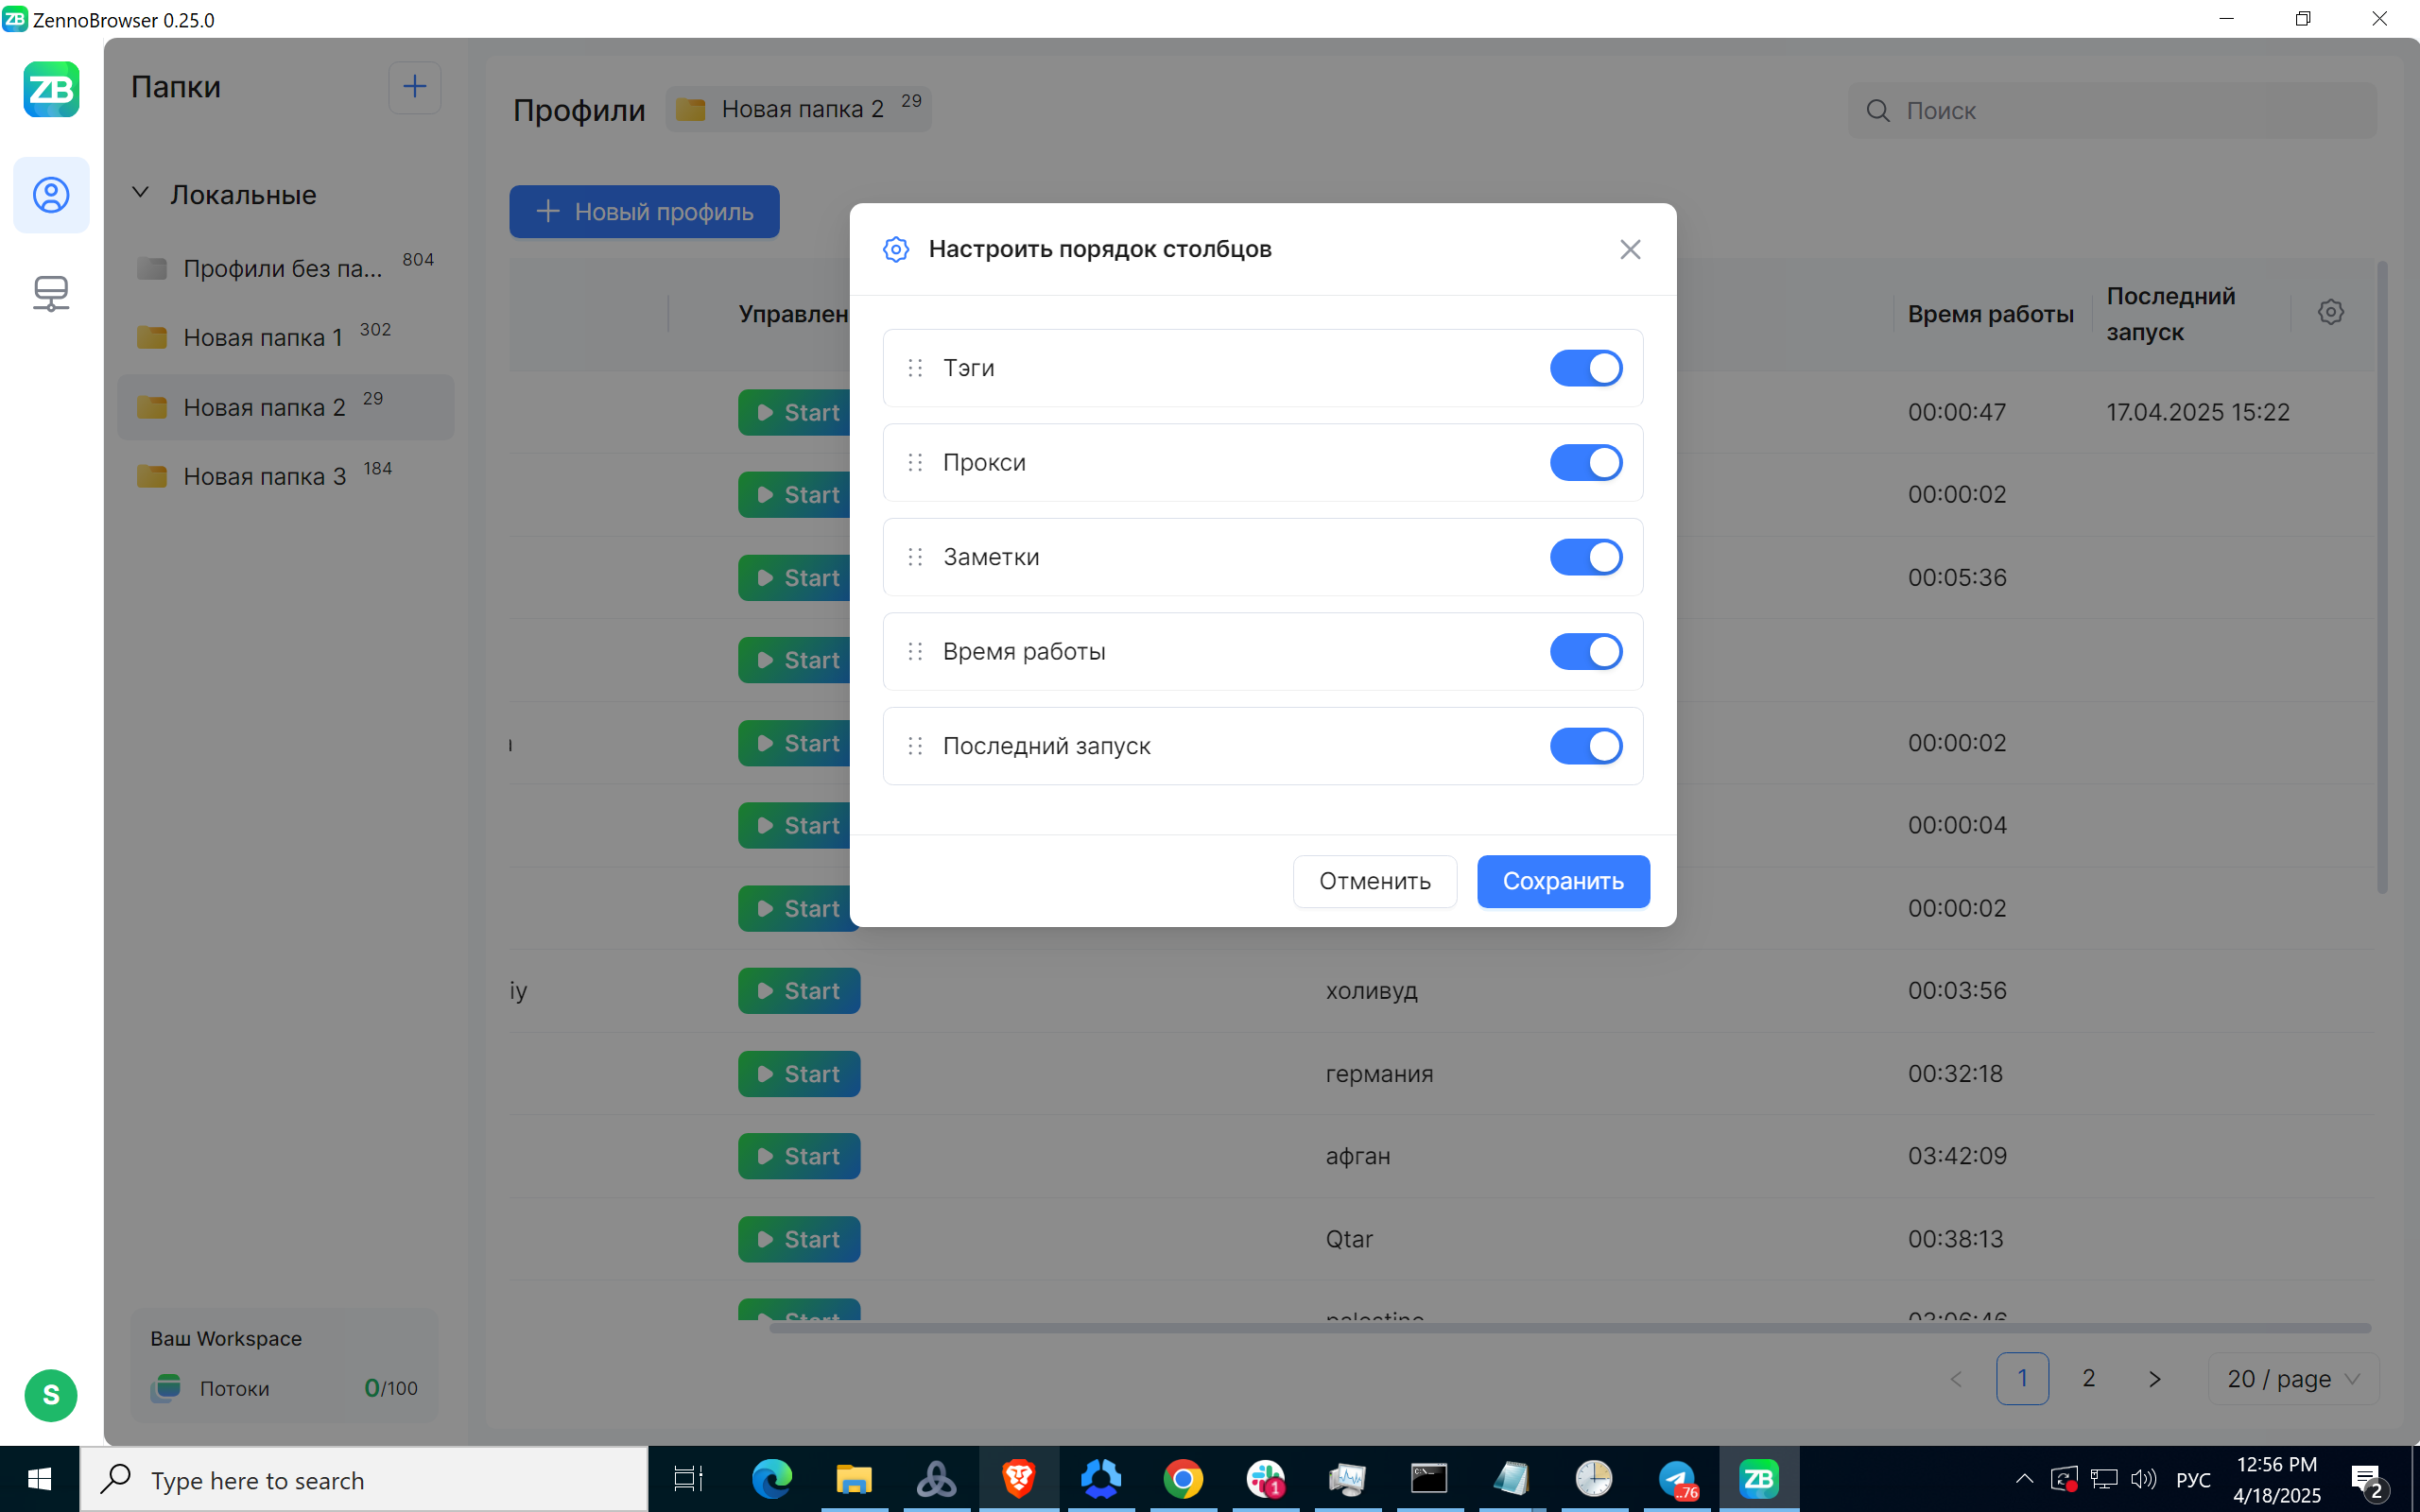
Task: Open page 2 of profiles list
Action: (x=2088, y=1379)
